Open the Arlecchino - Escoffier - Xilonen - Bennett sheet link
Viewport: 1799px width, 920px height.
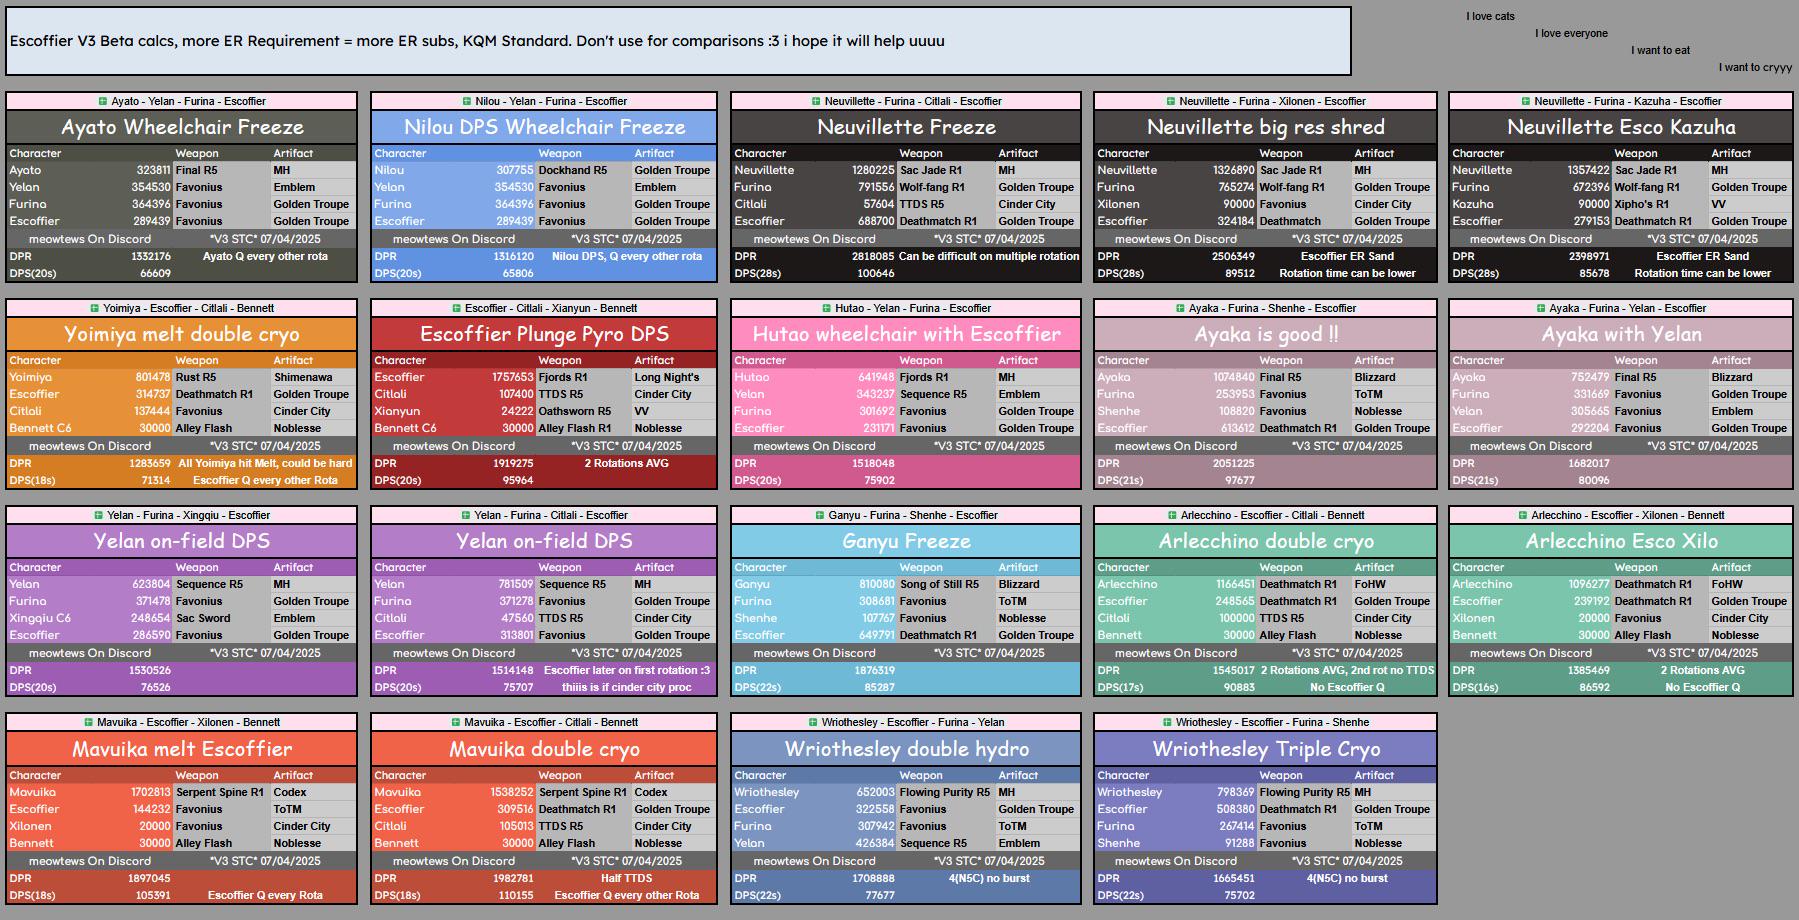click(x=1627, y=515)
